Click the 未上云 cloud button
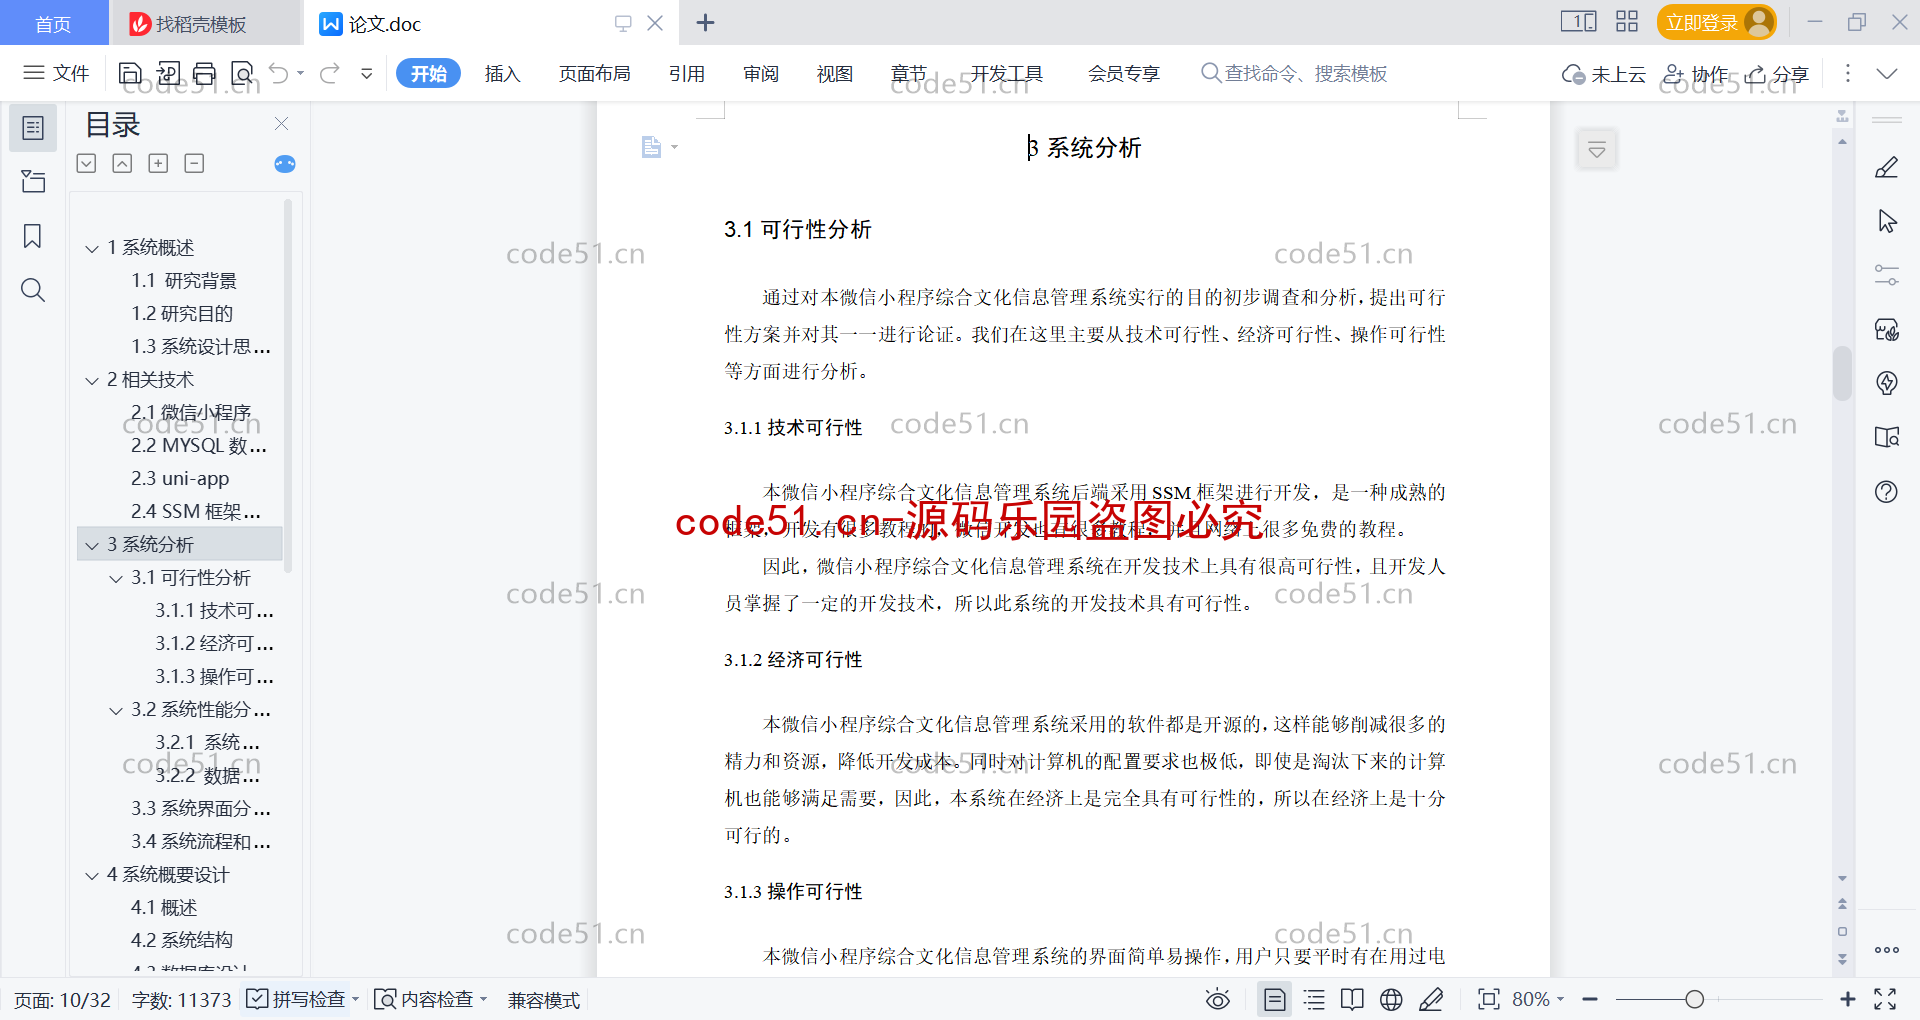Screen dimensions: 1920x1020 [x=1604, y=73]
